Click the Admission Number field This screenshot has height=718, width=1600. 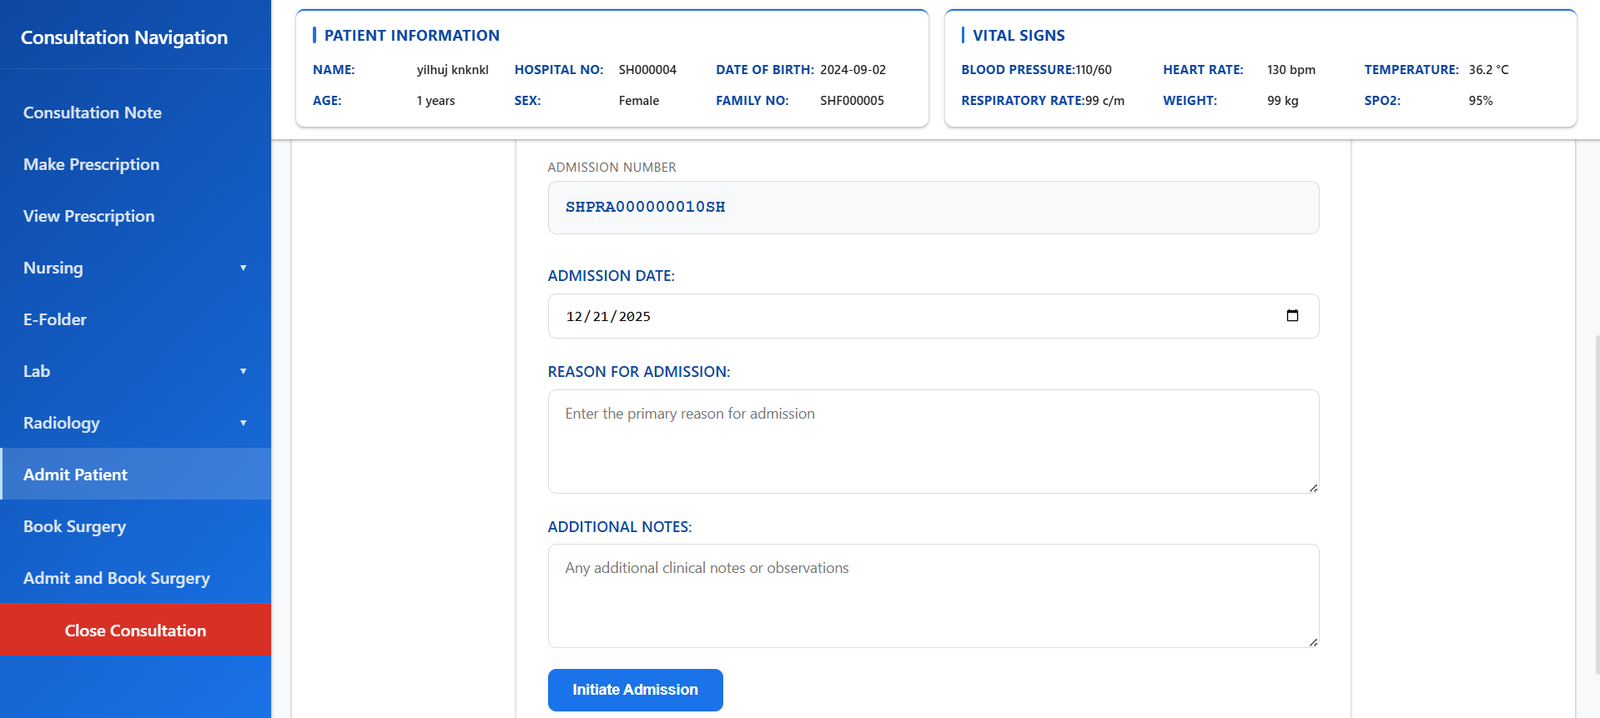click(932, 208)
